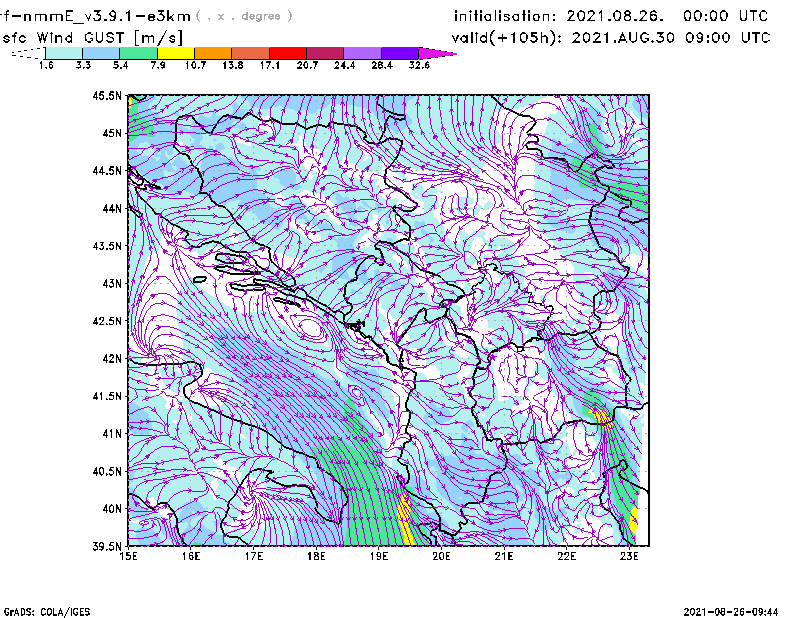Click the orange 10.7–13.8 legend swatch
This screenshot has height=618, width=800.
point(213,53)
